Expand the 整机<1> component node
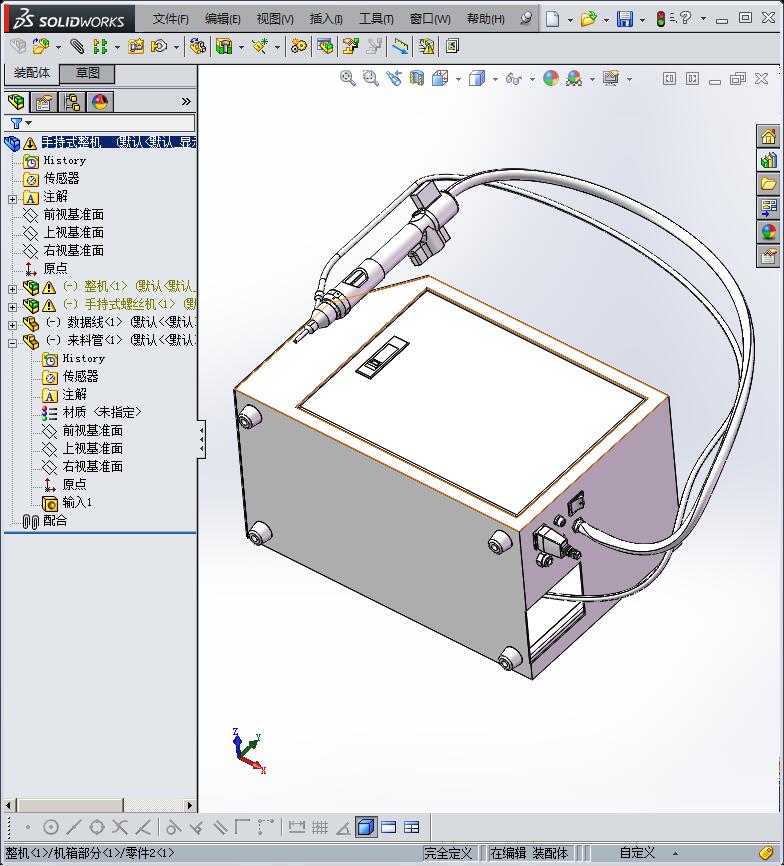 pyautogui.click(x=12, y=288)
